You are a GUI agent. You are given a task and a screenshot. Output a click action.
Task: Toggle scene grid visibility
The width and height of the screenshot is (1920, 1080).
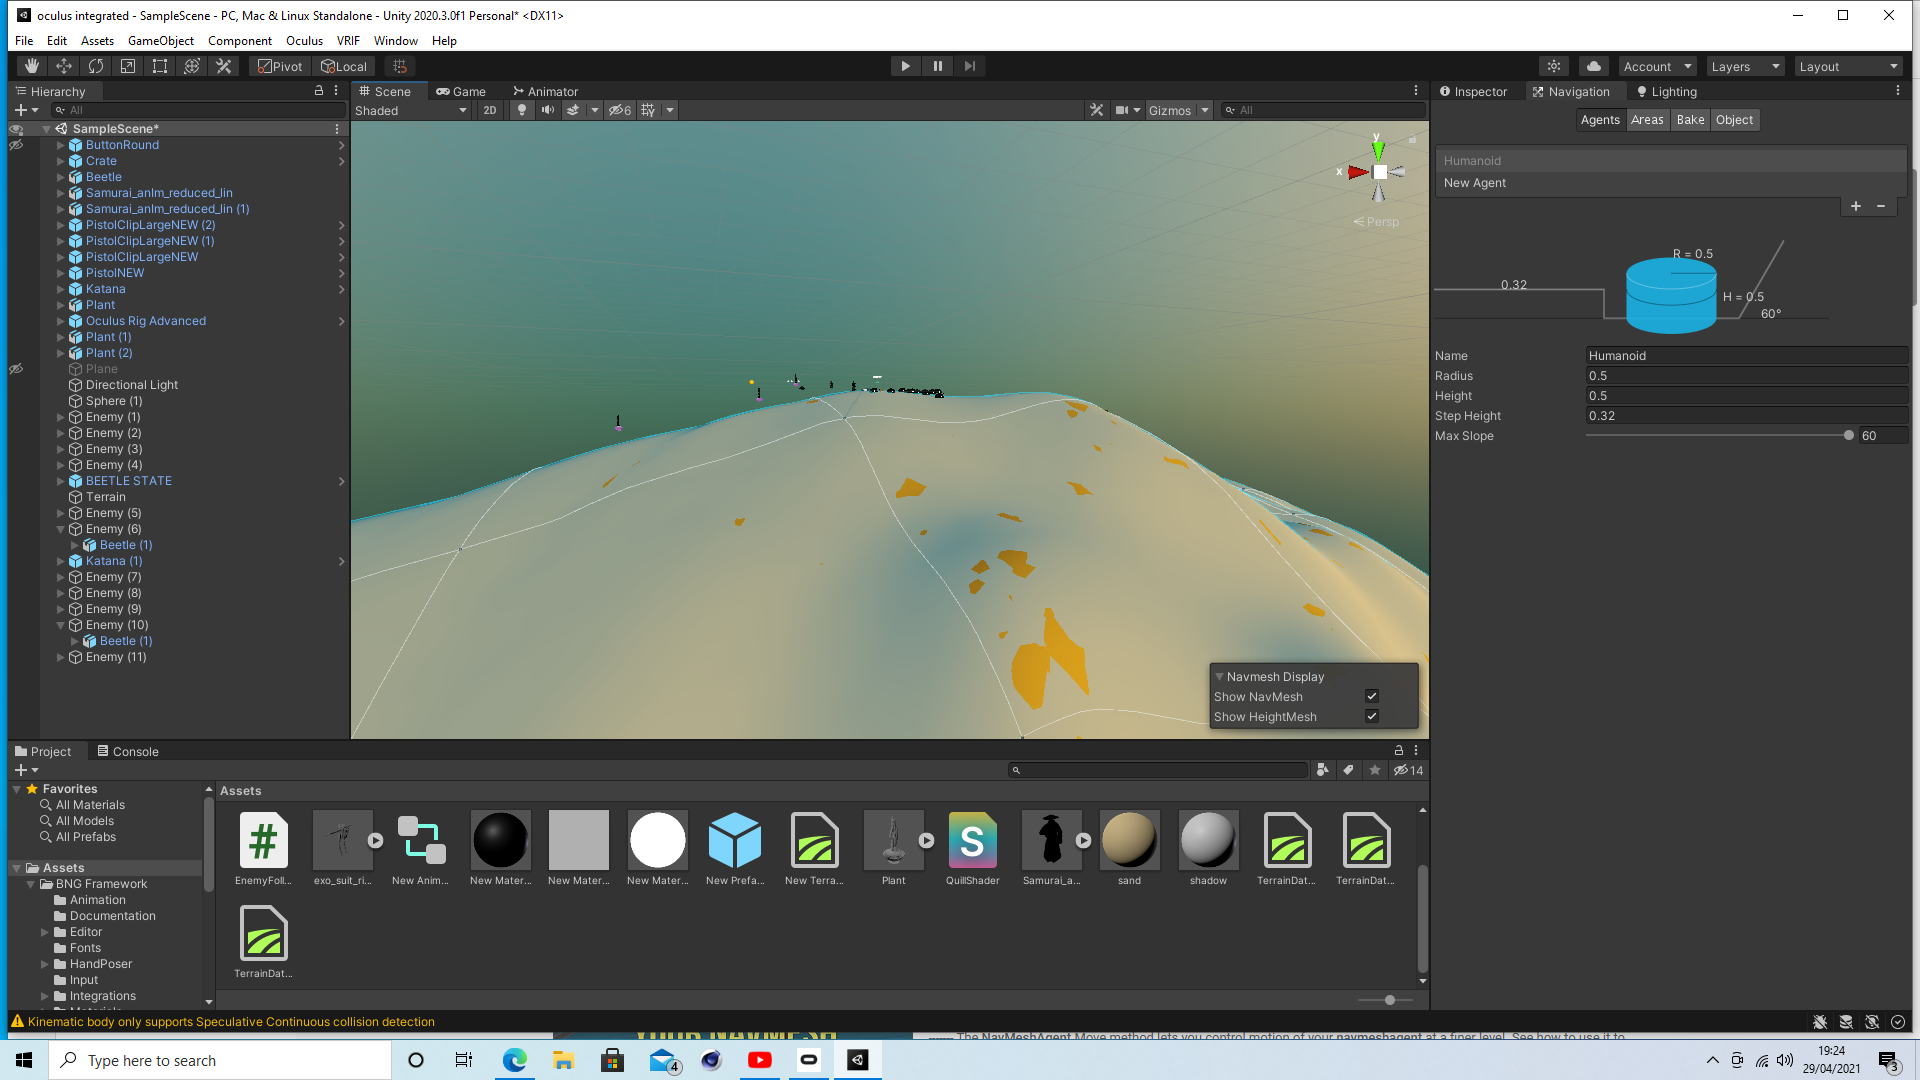point(648,110)
